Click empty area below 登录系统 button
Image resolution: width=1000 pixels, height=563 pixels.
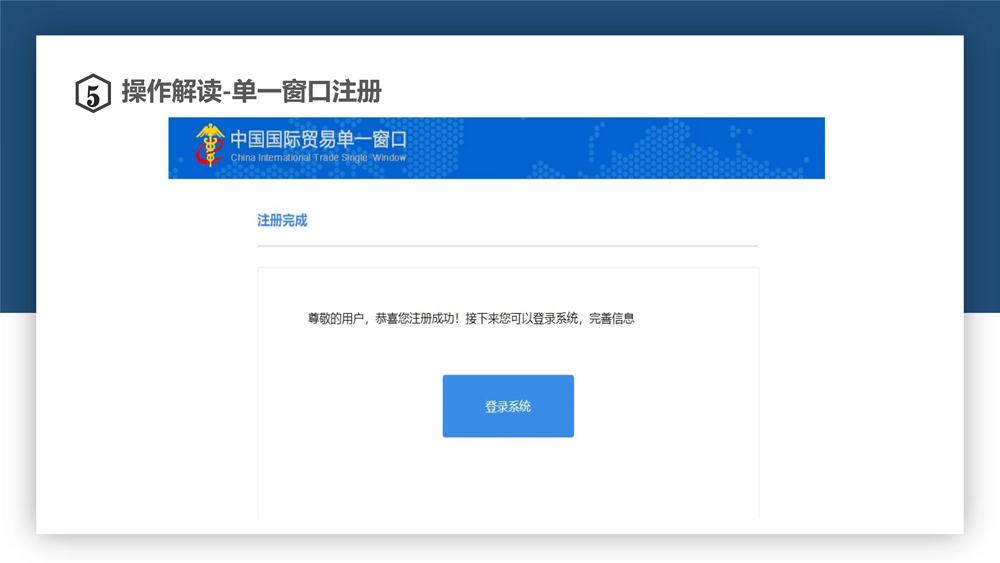click(x=508, y=480)
